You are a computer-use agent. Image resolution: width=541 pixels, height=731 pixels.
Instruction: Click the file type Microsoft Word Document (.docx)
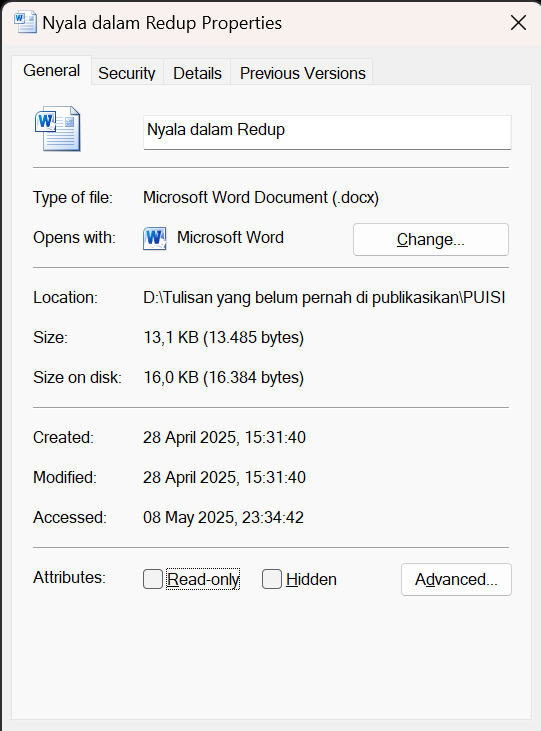coord(261,198)
